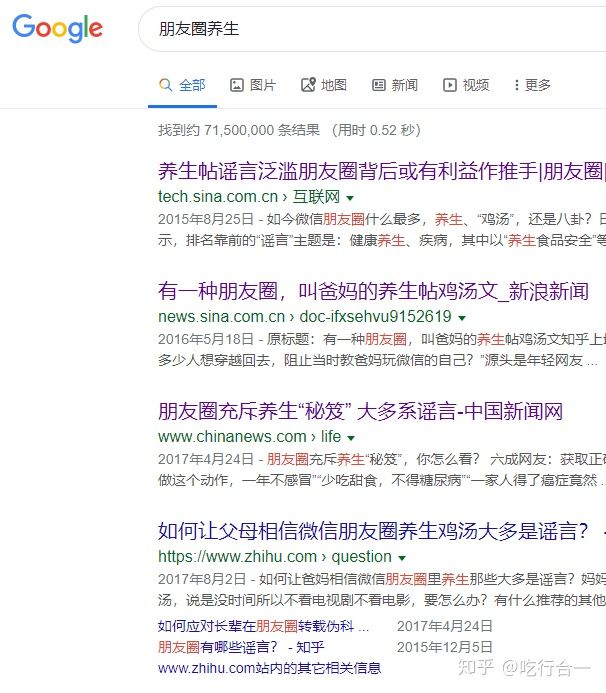Click the Google logo
This screenshot has width=606, height=693.
tap(57, 28)
